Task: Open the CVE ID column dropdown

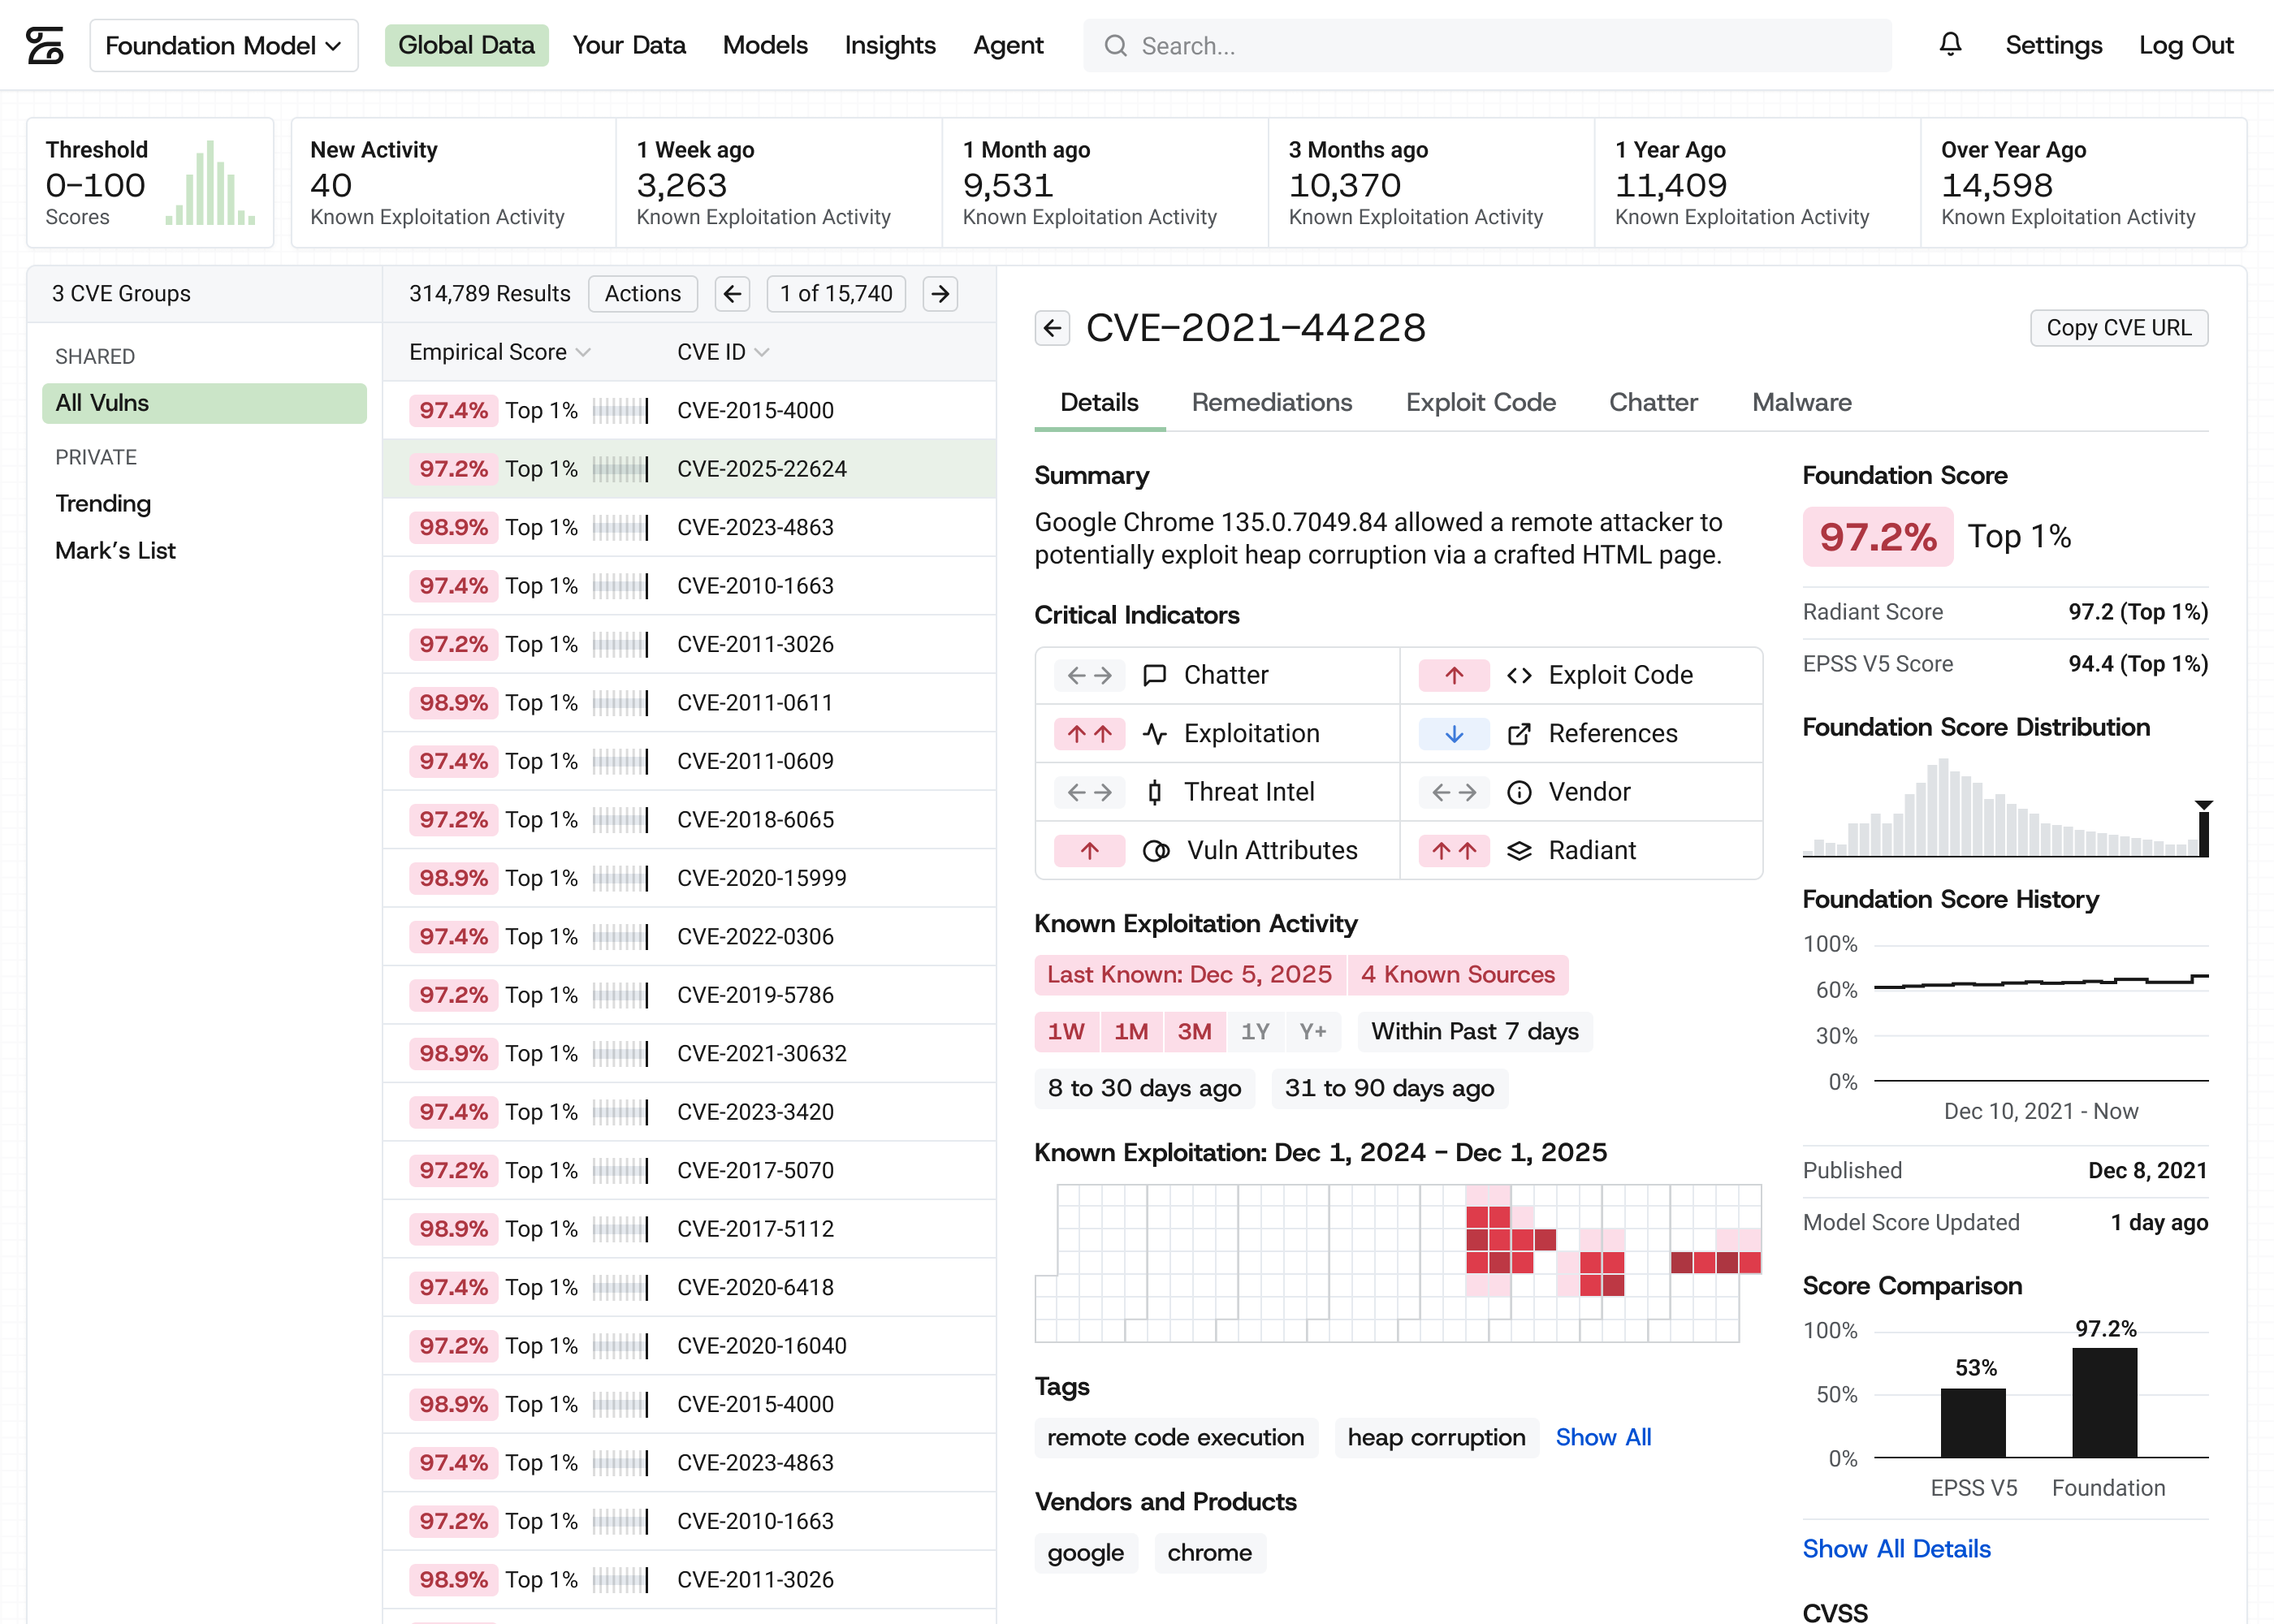Action: 762,352
